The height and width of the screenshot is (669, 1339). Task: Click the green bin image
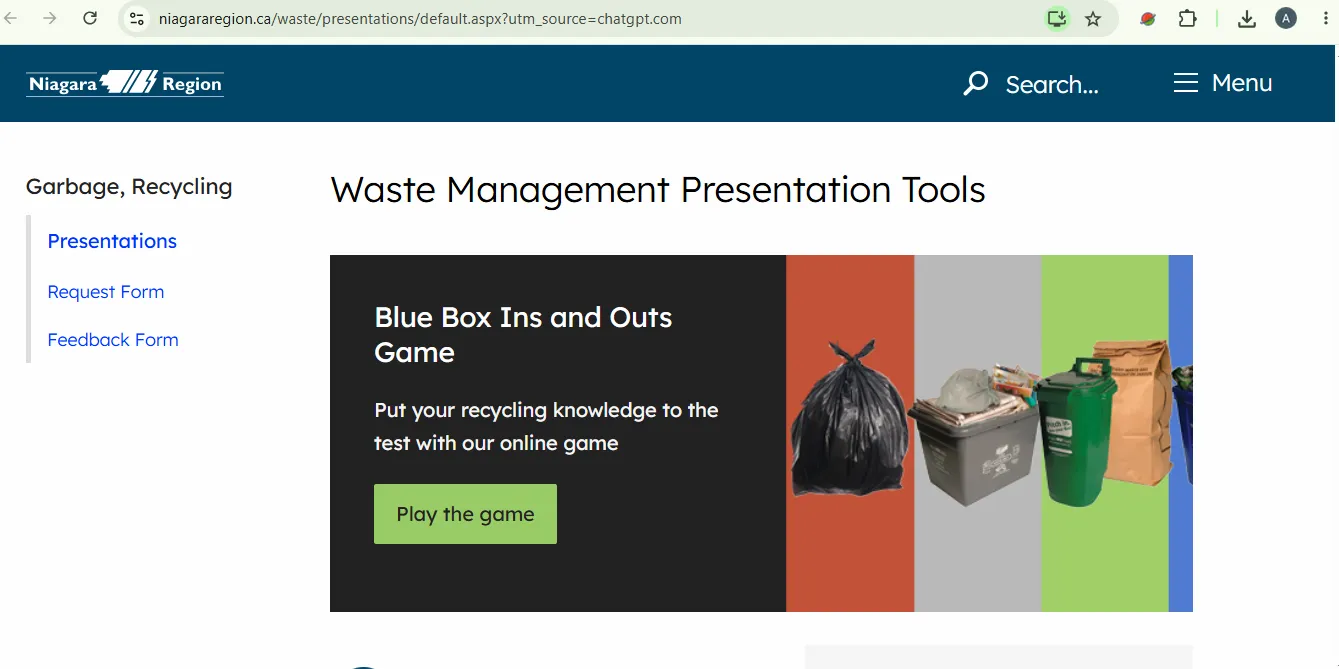(x=1076, y=430)
